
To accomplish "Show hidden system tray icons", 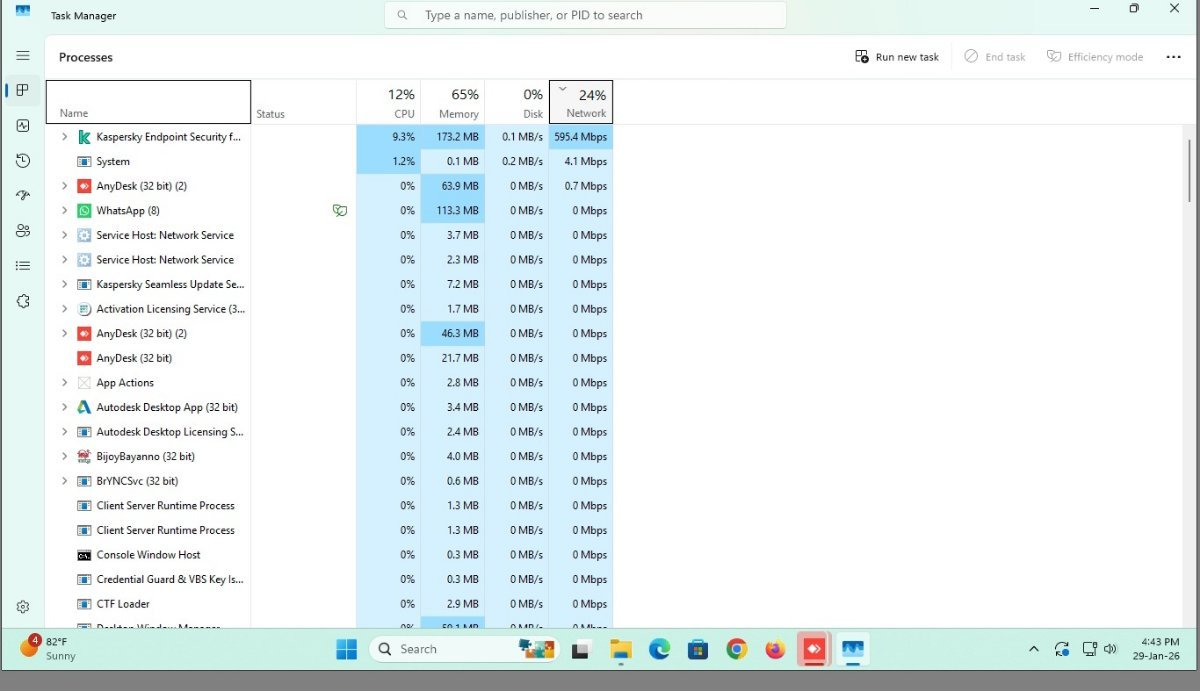I will 1034,649.
